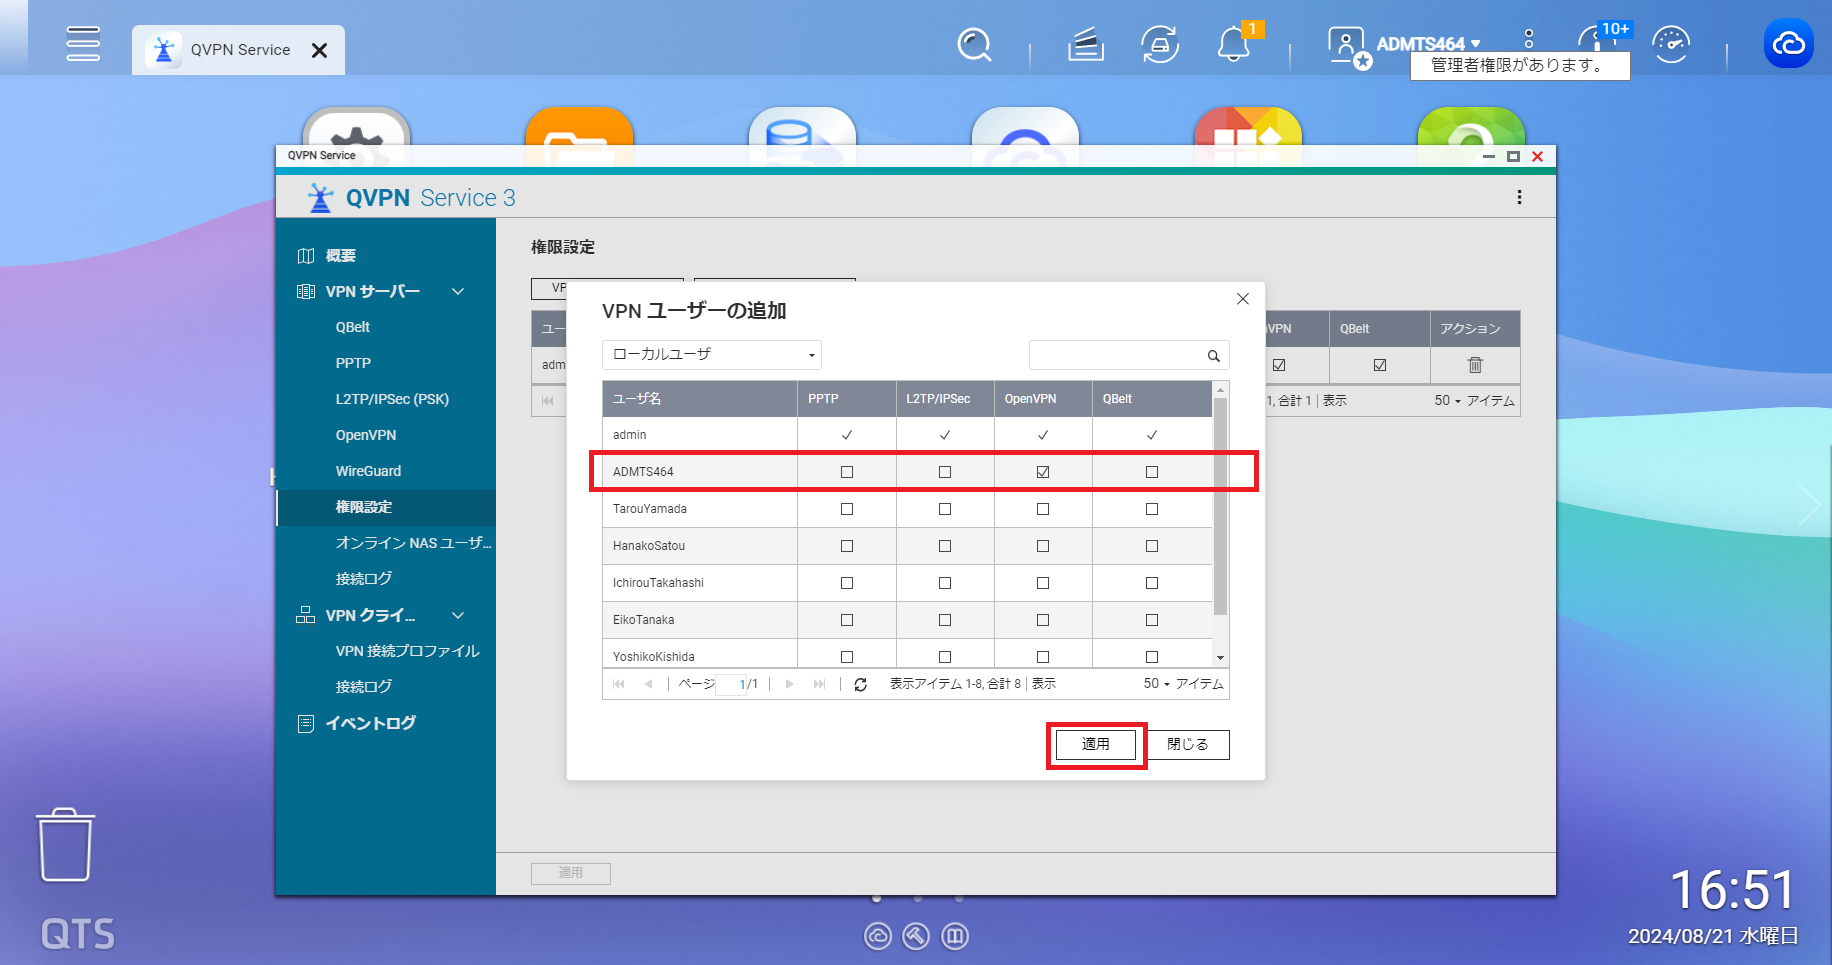Change items per page in background table

coord(1447,400)
